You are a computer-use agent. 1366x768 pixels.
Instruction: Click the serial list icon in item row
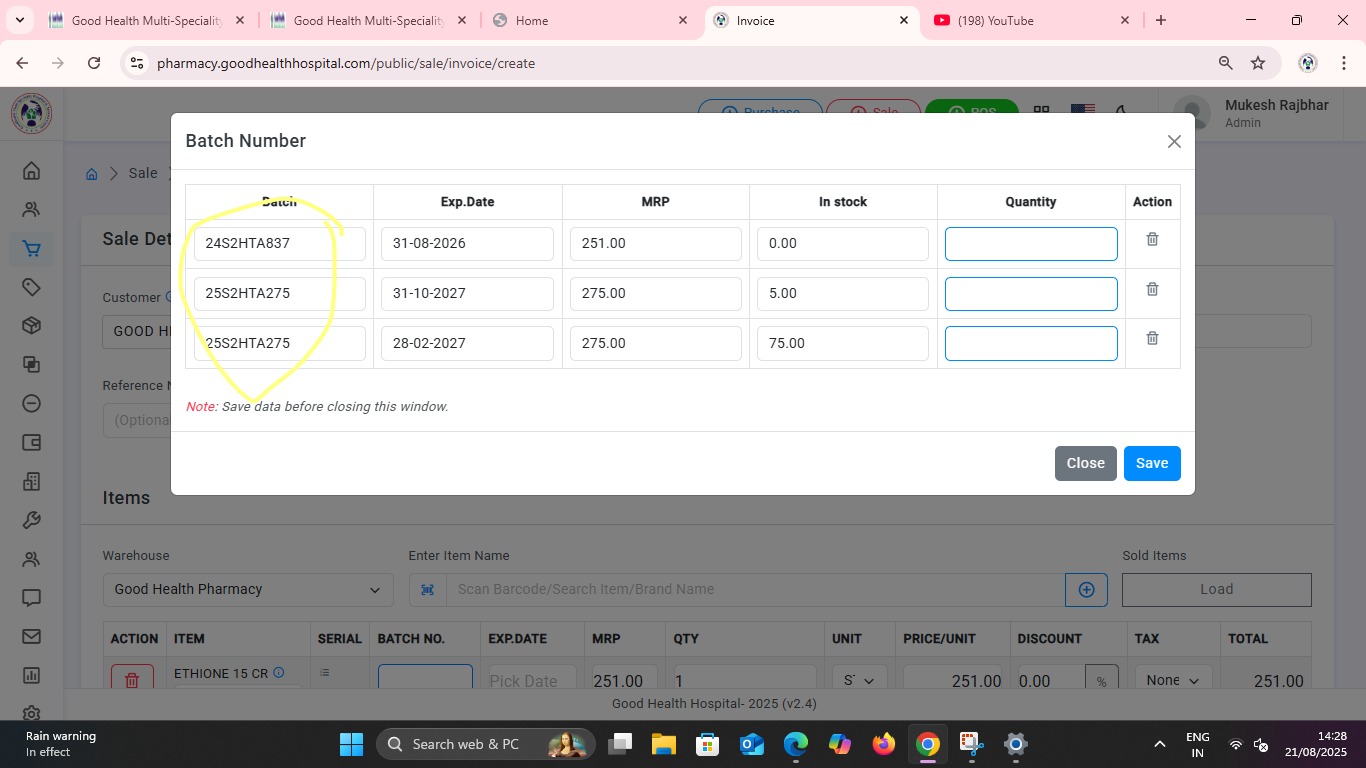point(324,673)
